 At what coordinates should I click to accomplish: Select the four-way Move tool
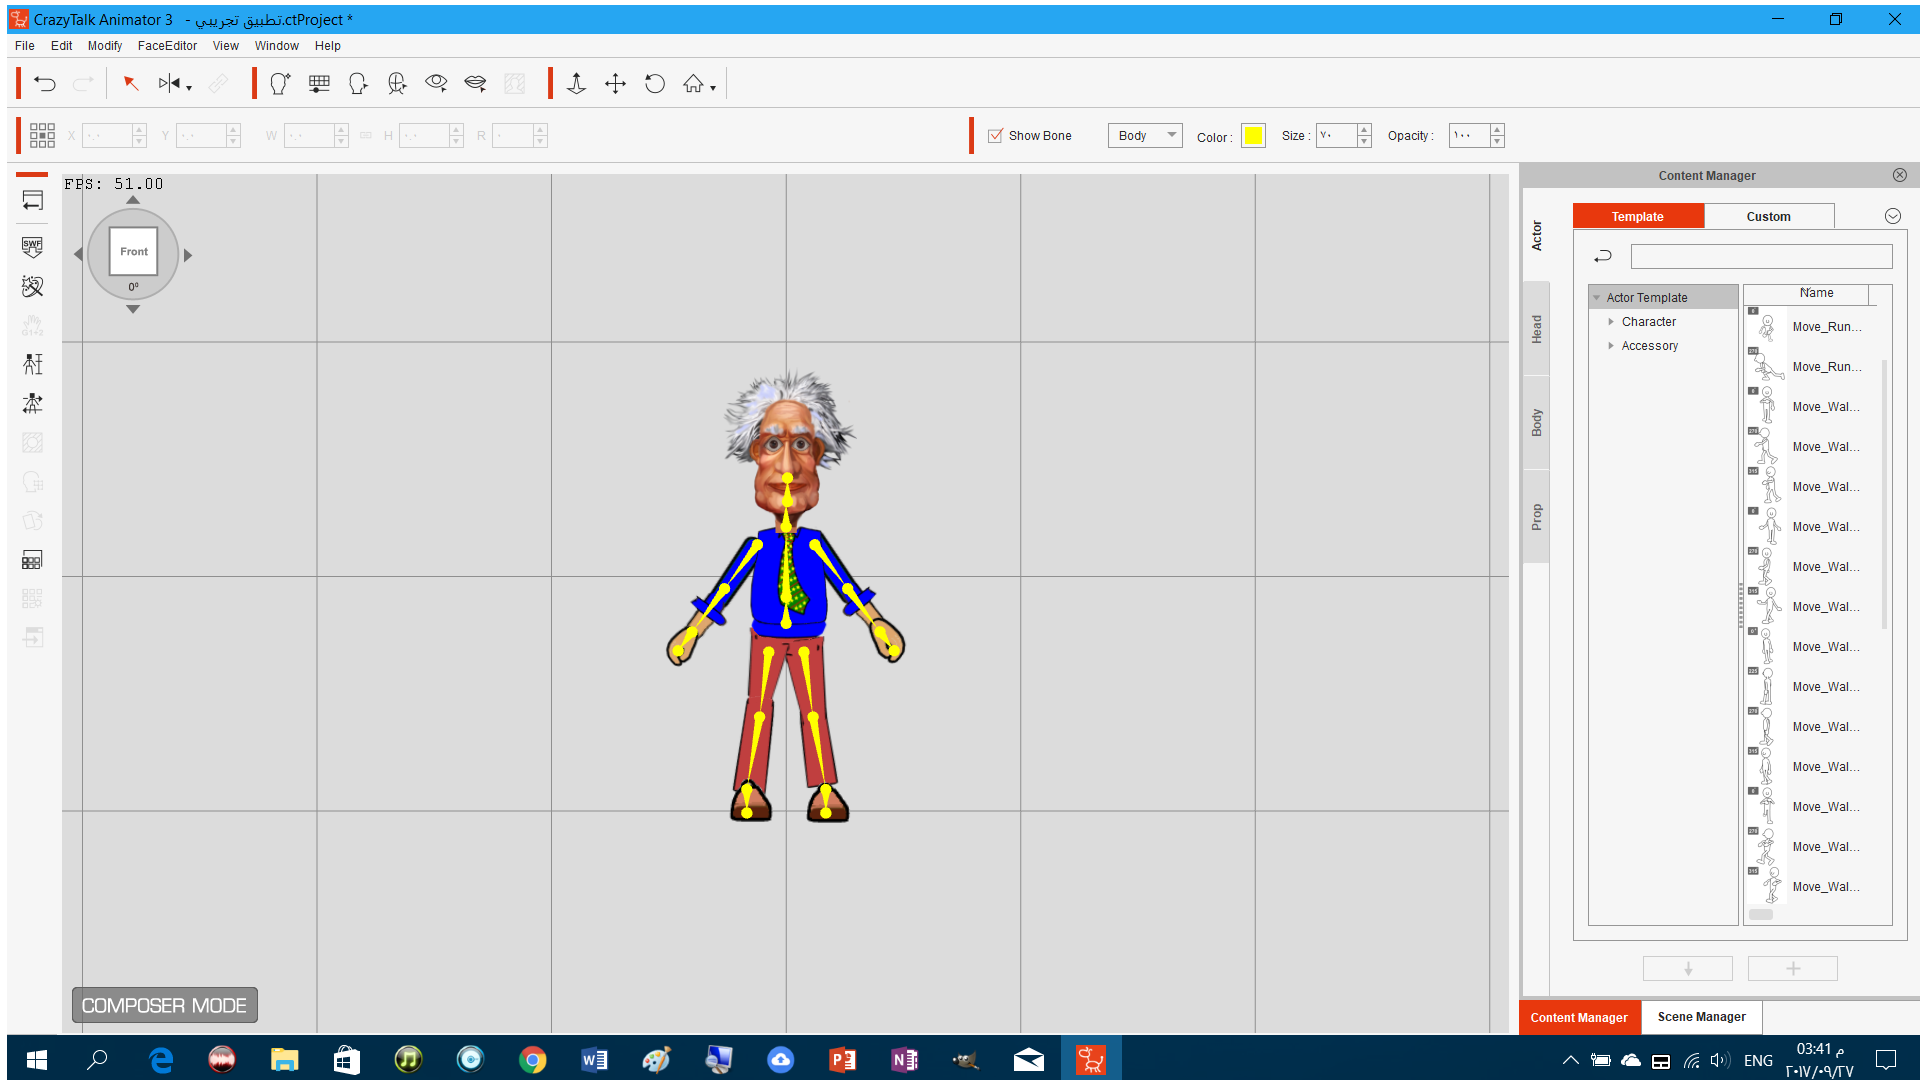(x=615, y=84)
